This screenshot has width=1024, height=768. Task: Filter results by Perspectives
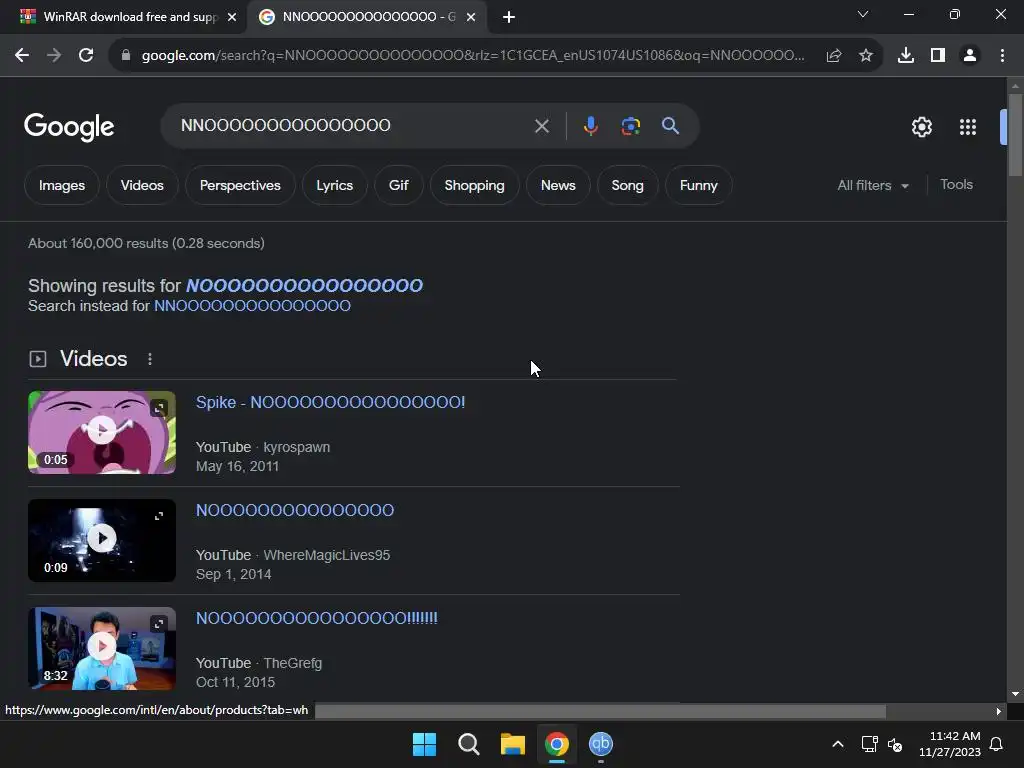click(240, 185)
